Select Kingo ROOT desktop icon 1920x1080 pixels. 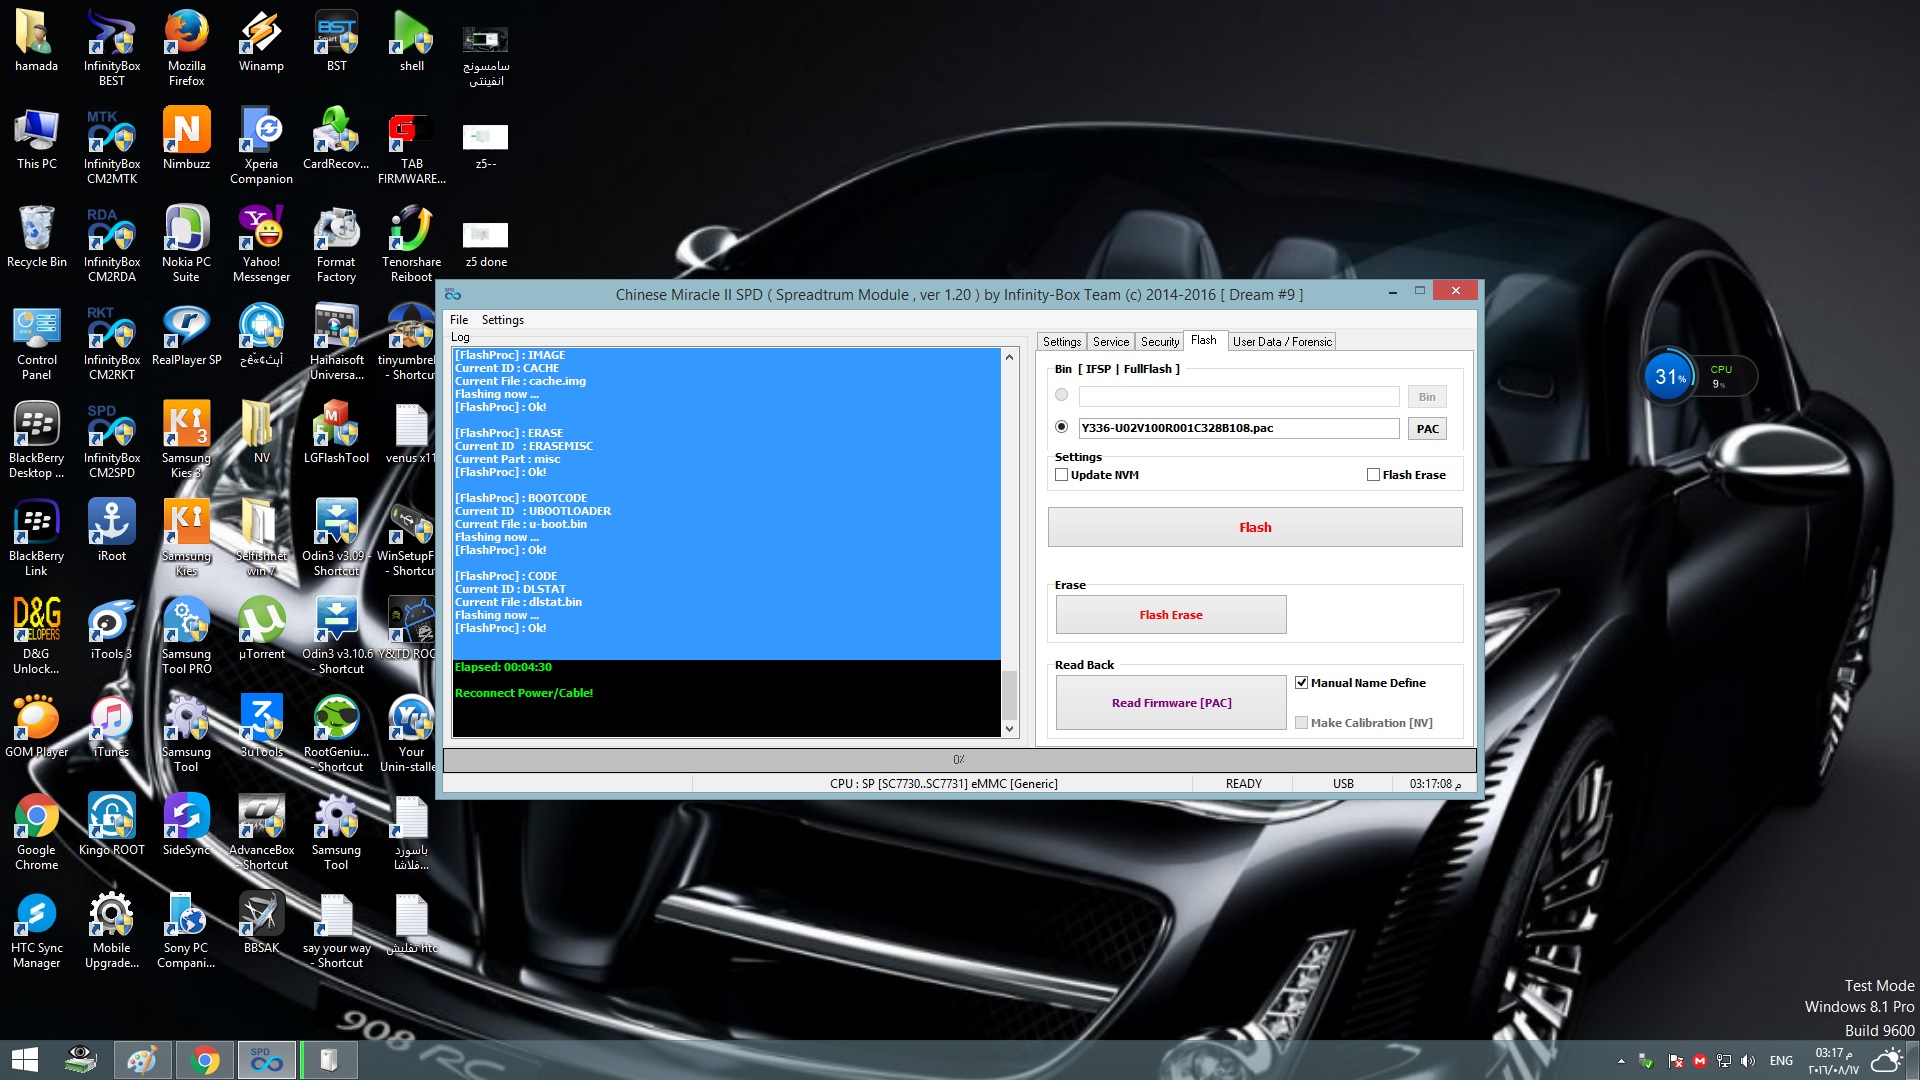coord(112,824)
